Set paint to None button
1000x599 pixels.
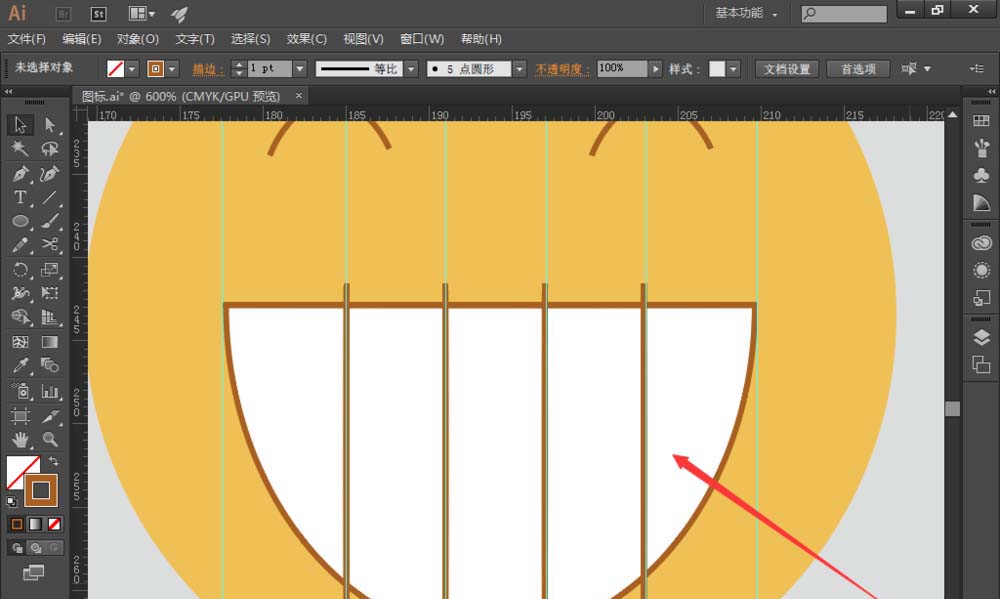pos(54,524)
